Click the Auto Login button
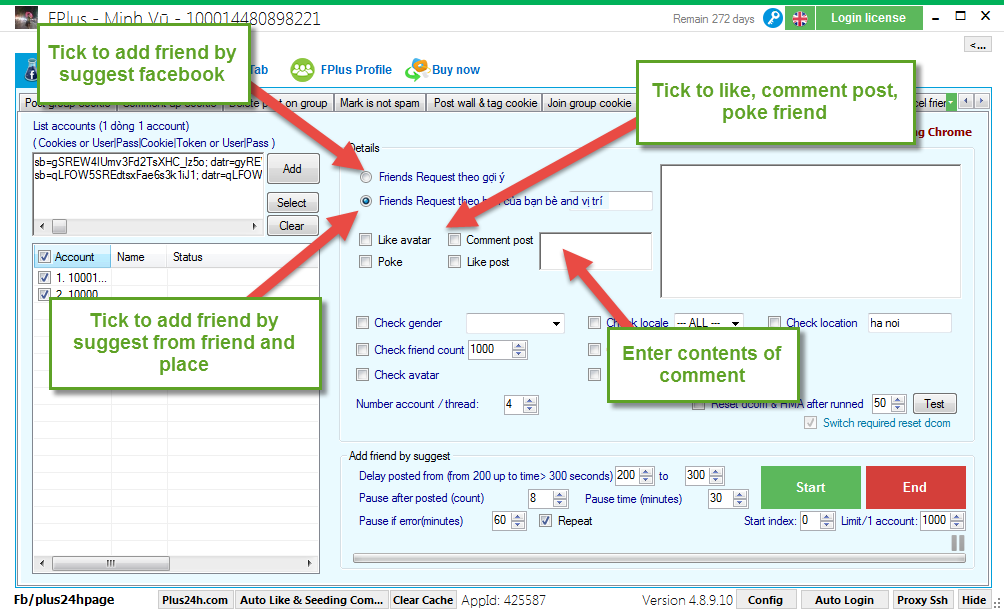 pos(844,600)
